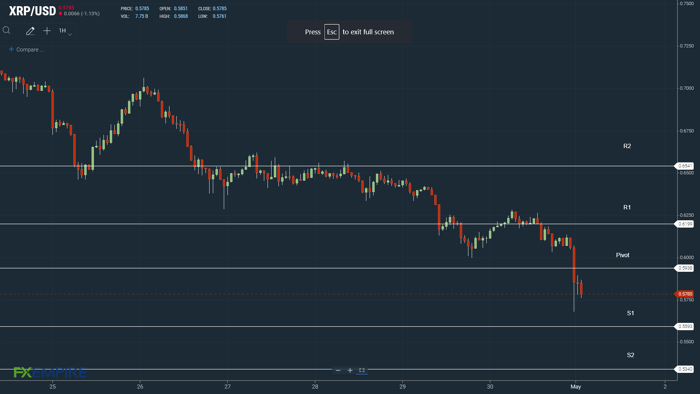Click the latest red candlestick
Viewport: 700px width, 394px height.
click(581, 288)
